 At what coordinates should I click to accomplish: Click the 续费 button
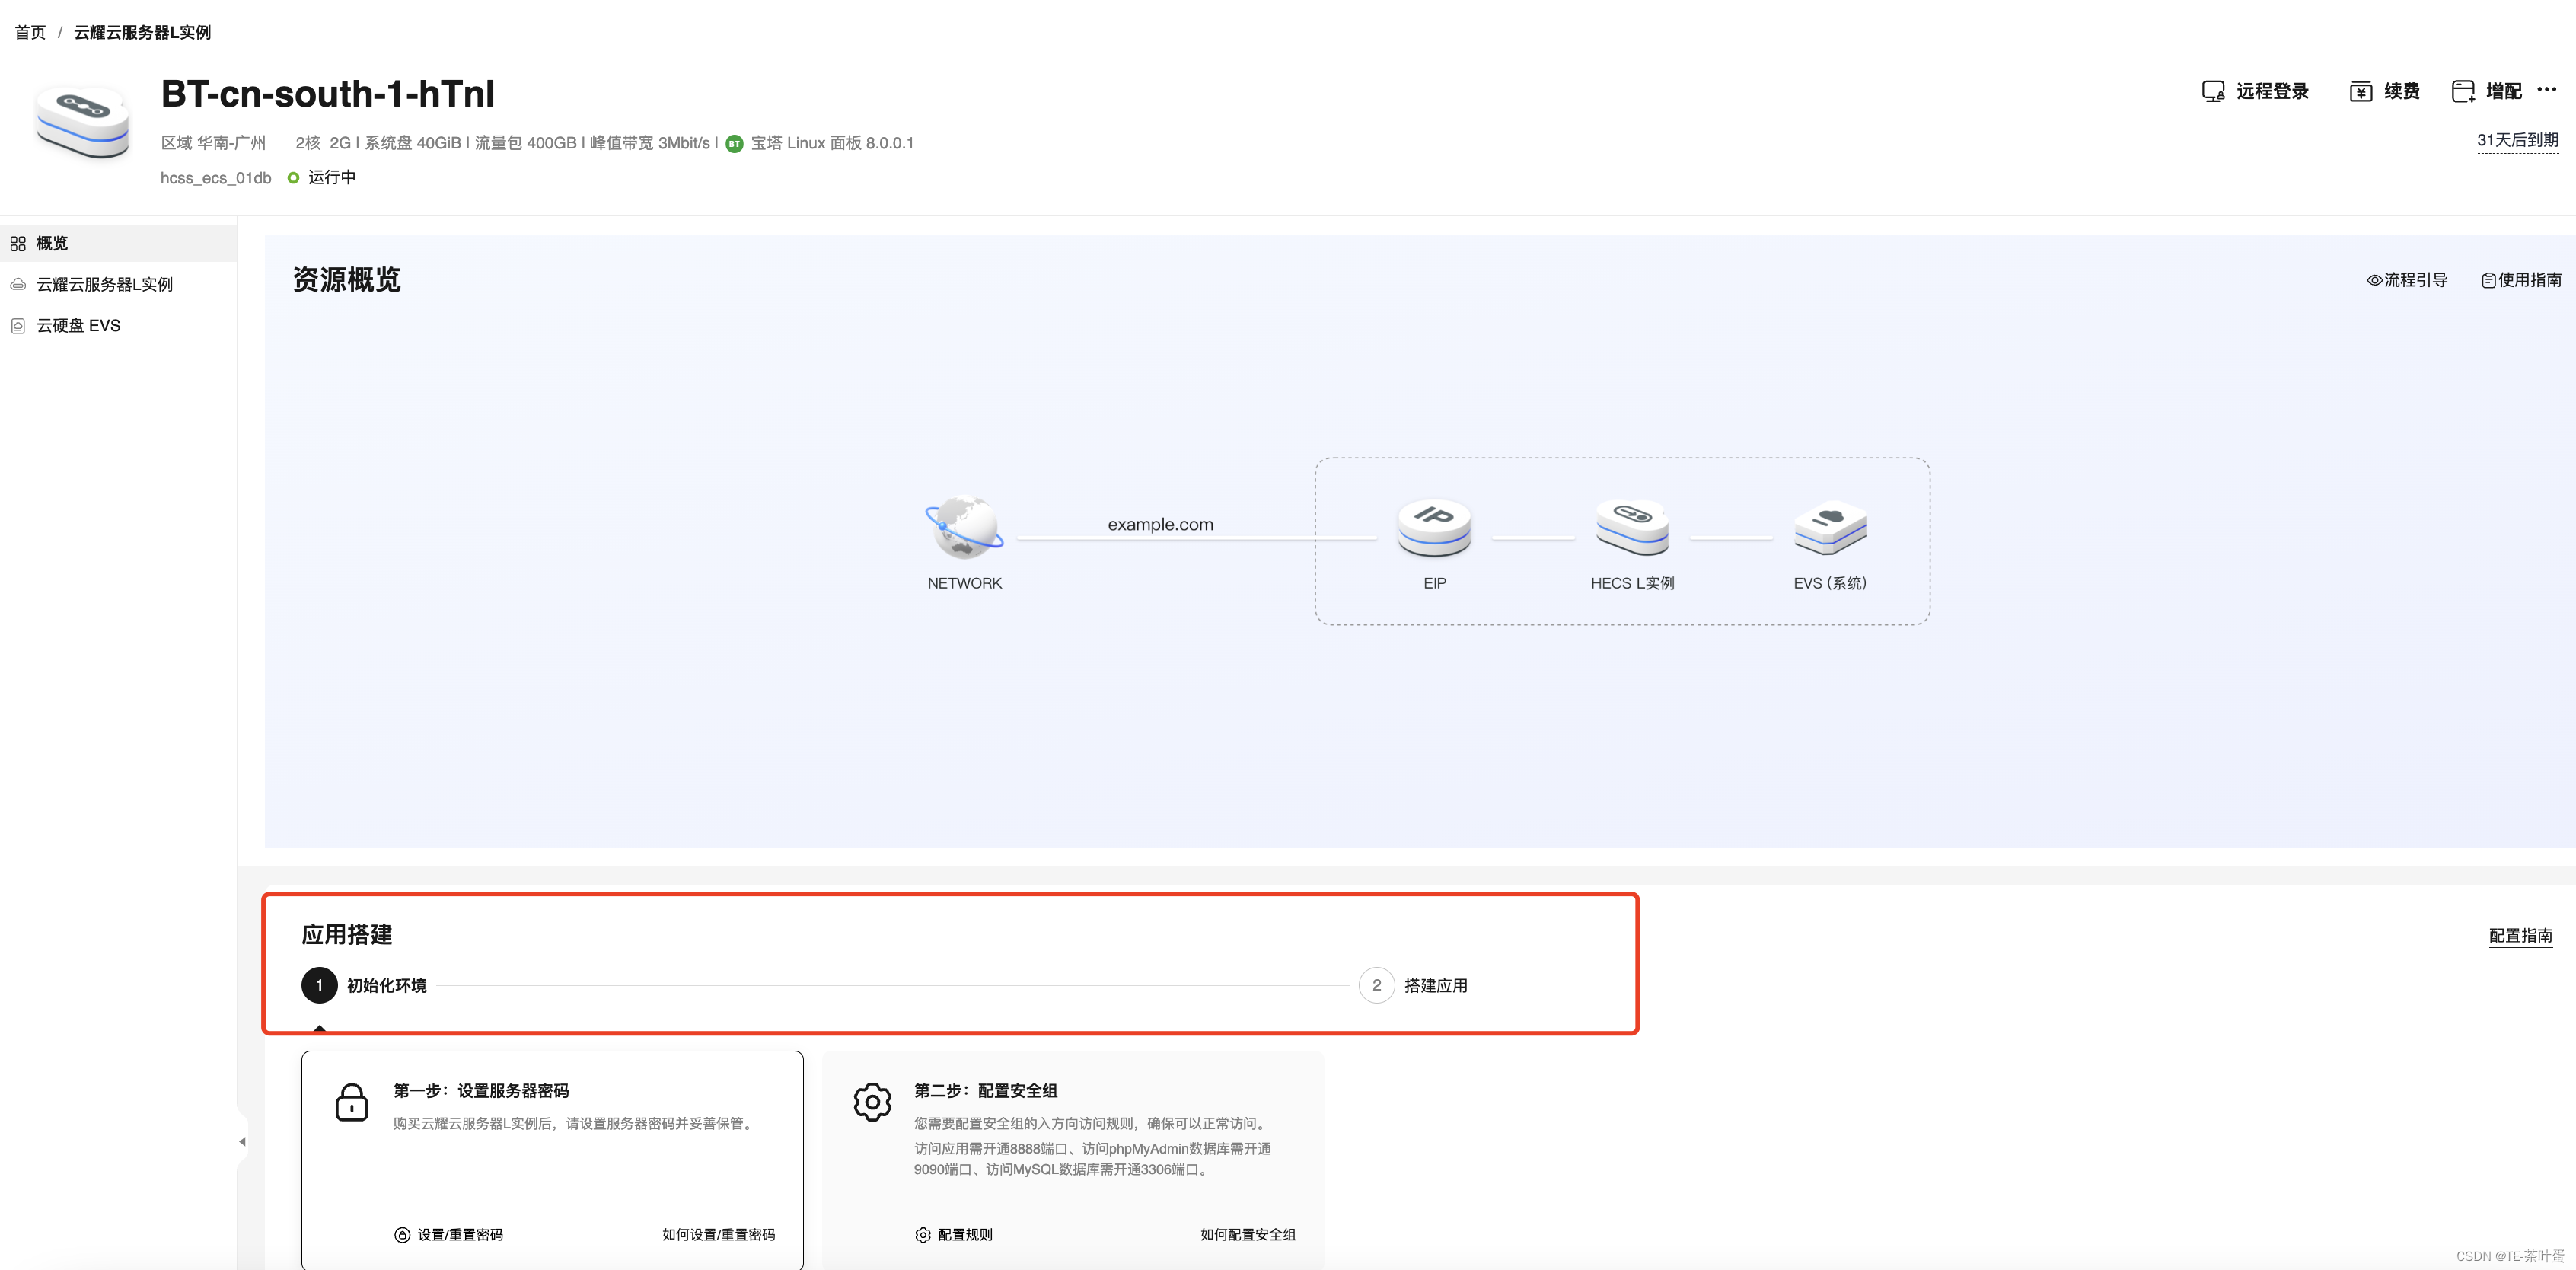(x=2385, y=91)
